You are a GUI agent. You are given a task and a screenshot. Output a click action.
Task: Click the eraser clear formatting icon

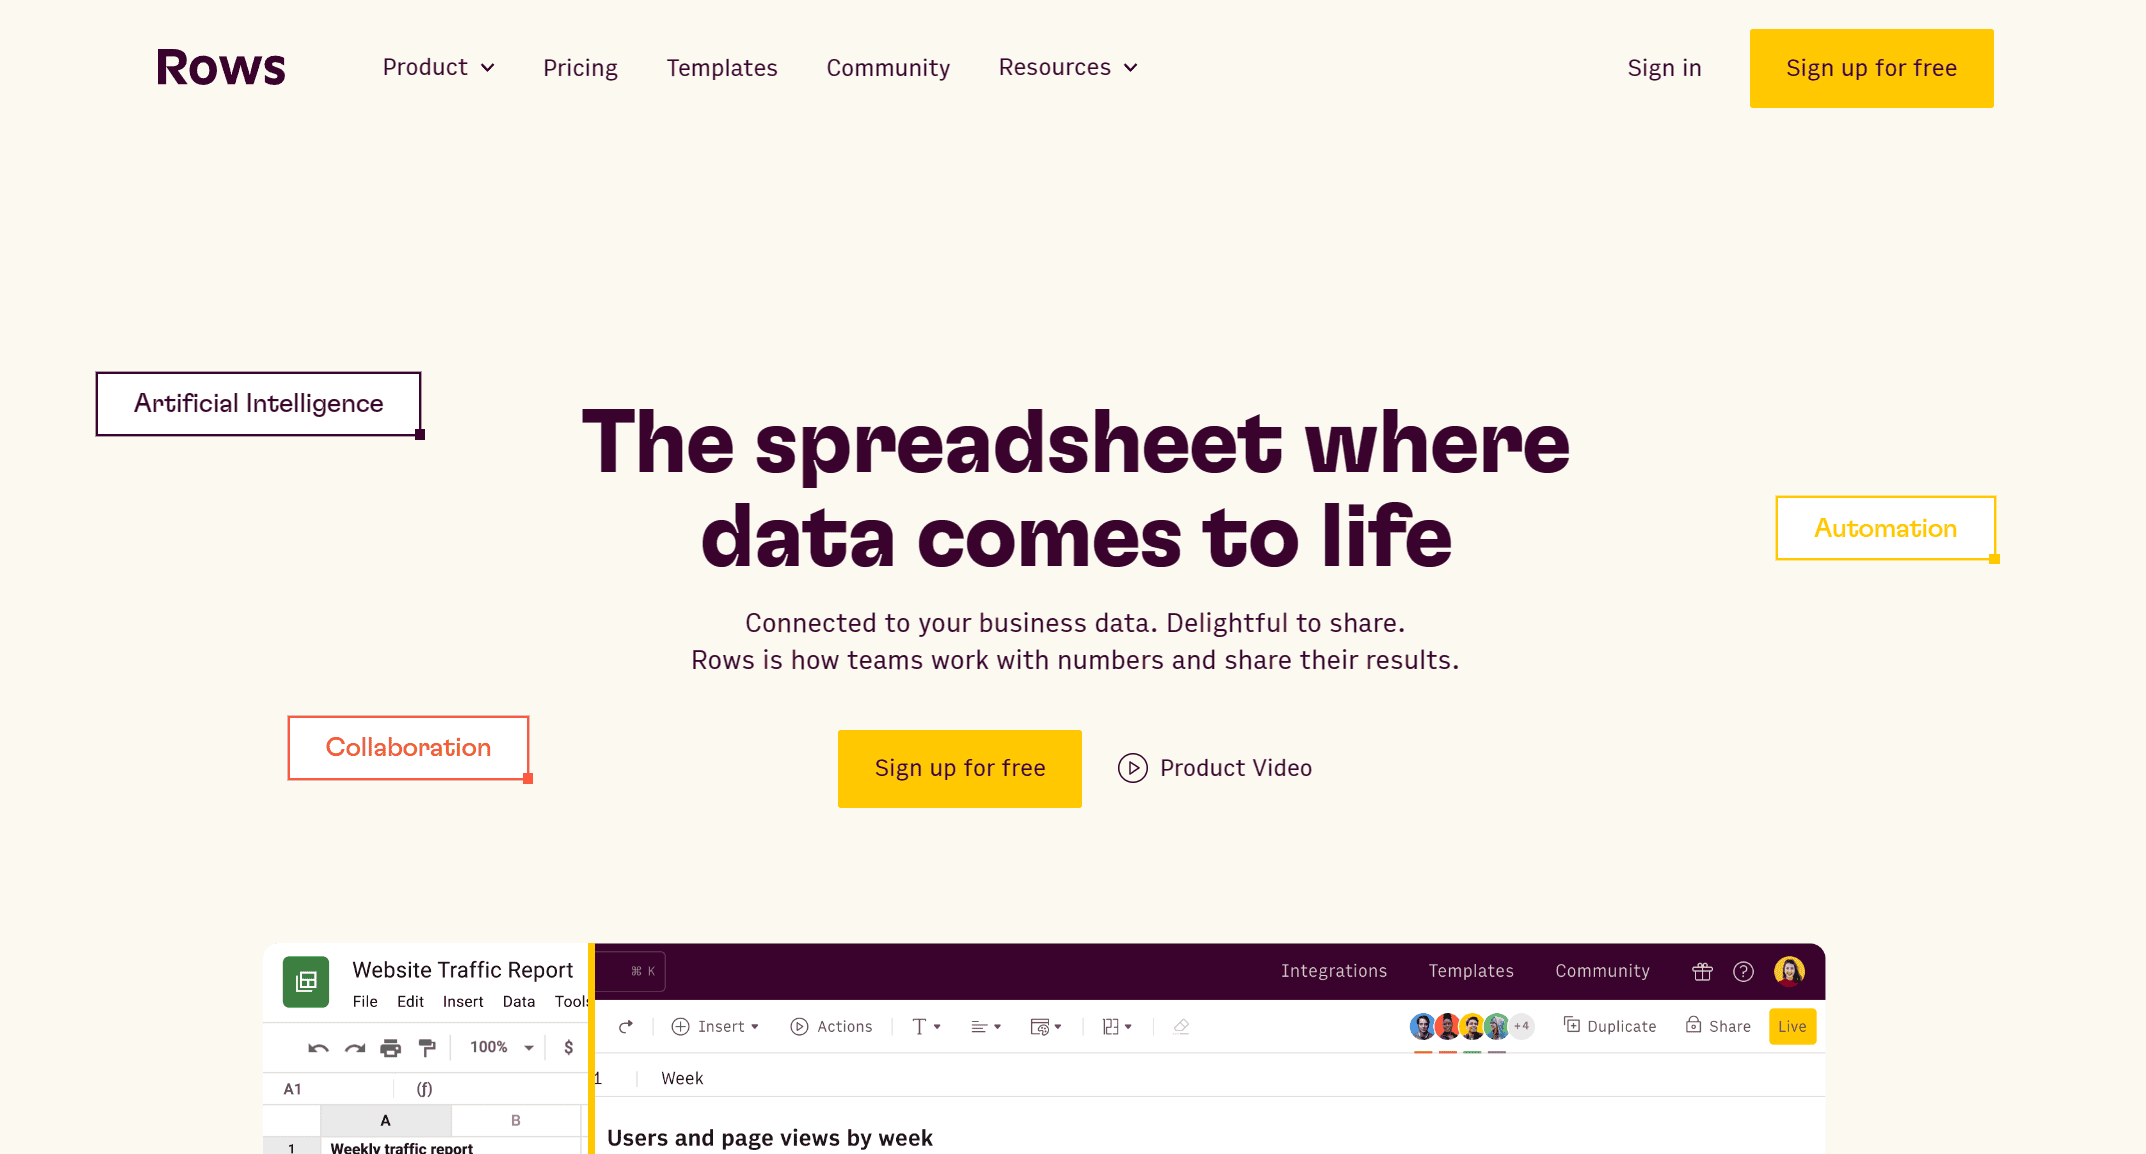point(1181,1026)
